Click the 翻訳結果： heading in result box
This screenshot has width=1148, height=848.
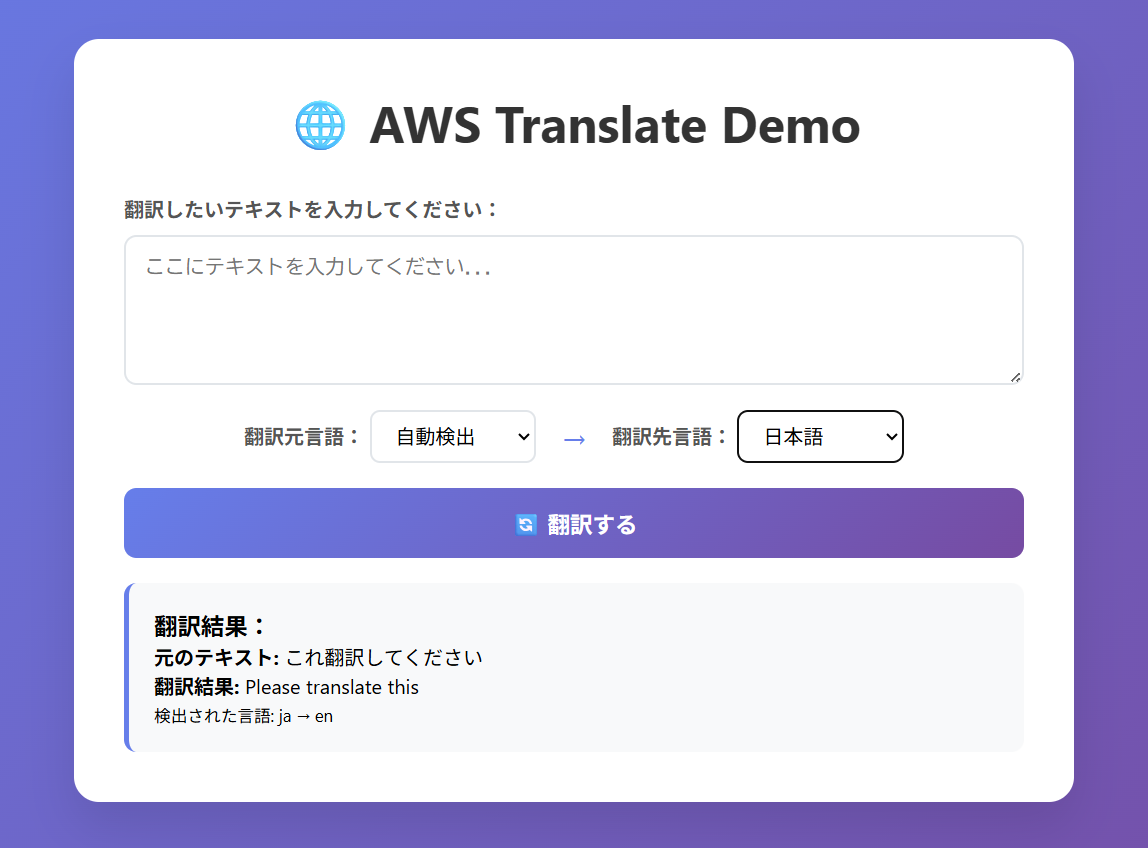pos(209,627)
